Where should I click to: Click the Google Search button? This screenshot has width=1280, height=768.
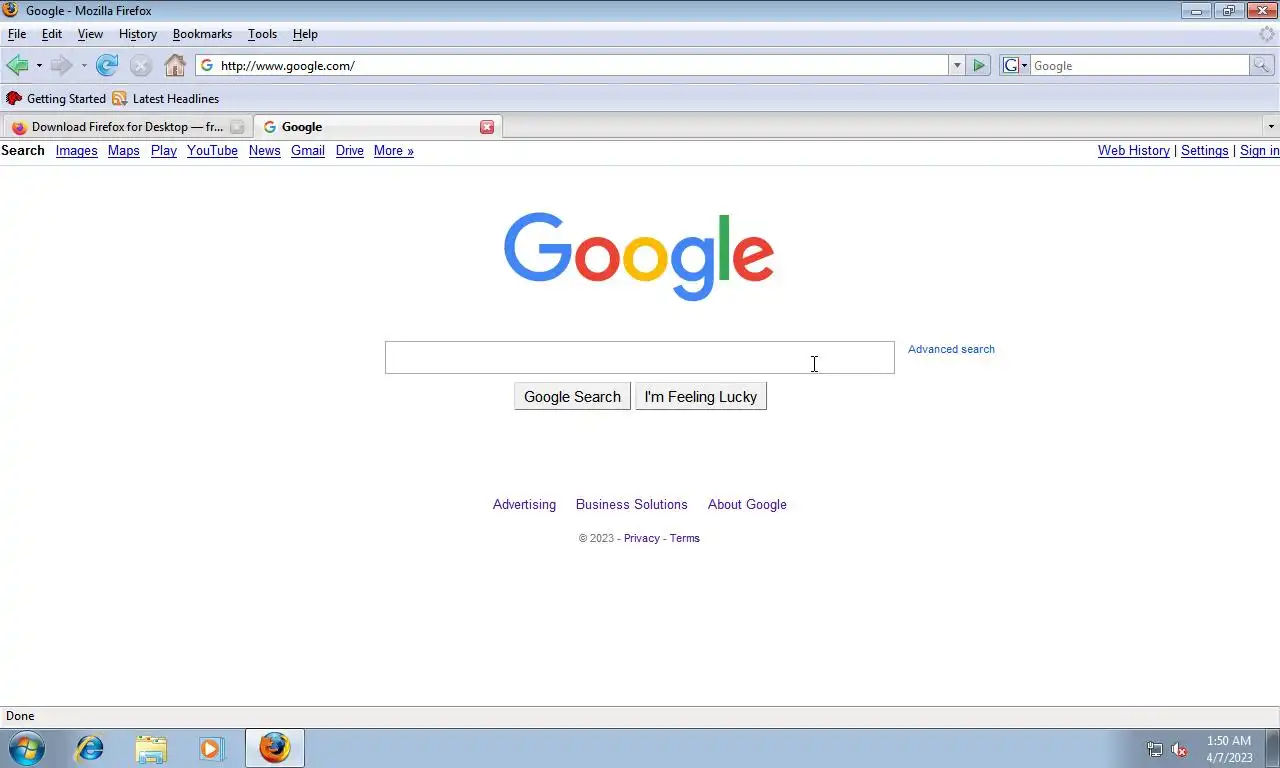pyautogui.click(x=572, y=397)
